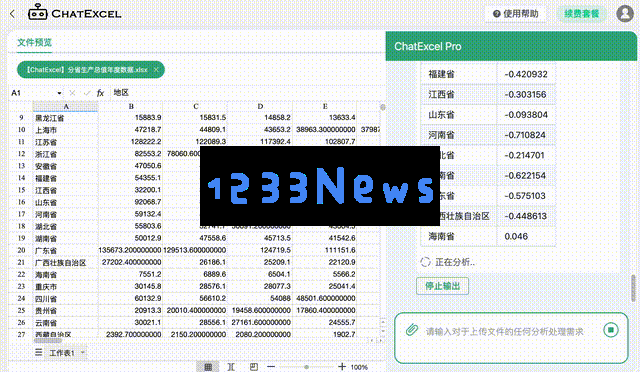Click 海南省 row in chat results

(488, 236)
